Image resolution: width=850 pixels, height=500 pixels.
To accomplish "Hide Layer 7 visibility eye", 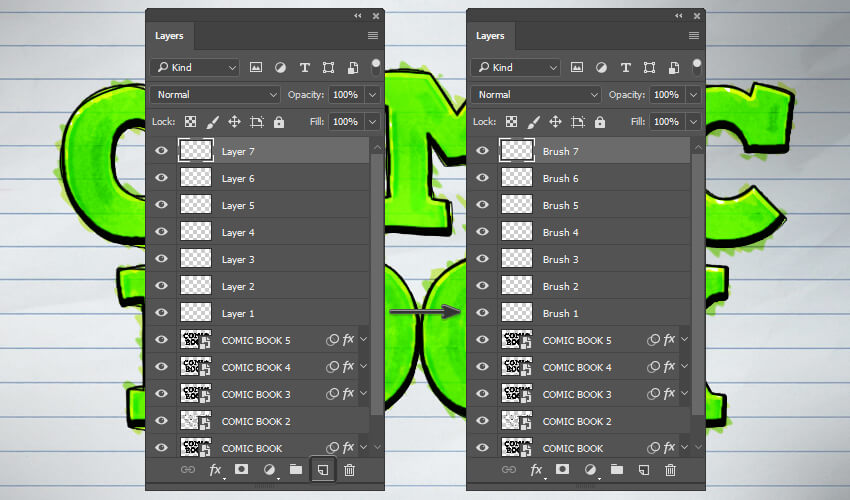I will 162,150.
